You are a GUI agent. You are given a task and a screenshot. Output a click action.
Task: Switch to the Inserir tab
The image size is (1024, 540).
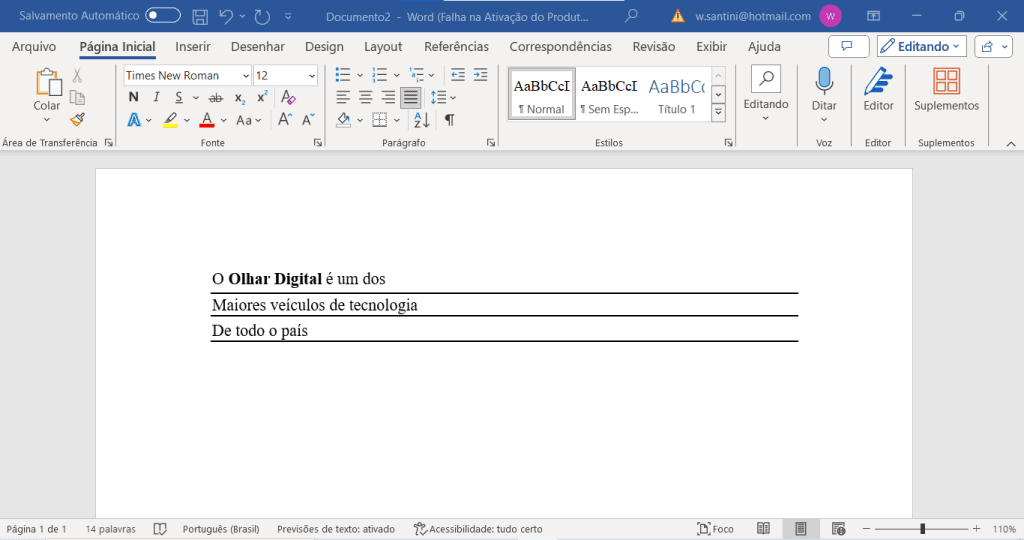pos(192,47)
